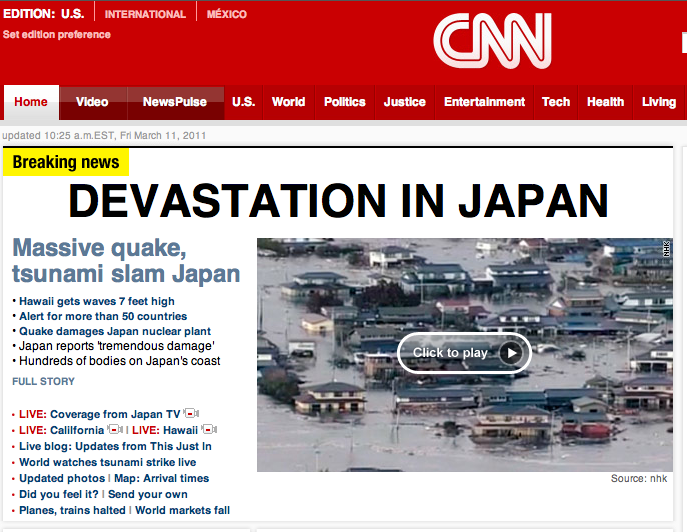Screen dimensions: 687x532
Task: Go to the U.S. section
Action: pyautogui.click(x=244, y=102)
